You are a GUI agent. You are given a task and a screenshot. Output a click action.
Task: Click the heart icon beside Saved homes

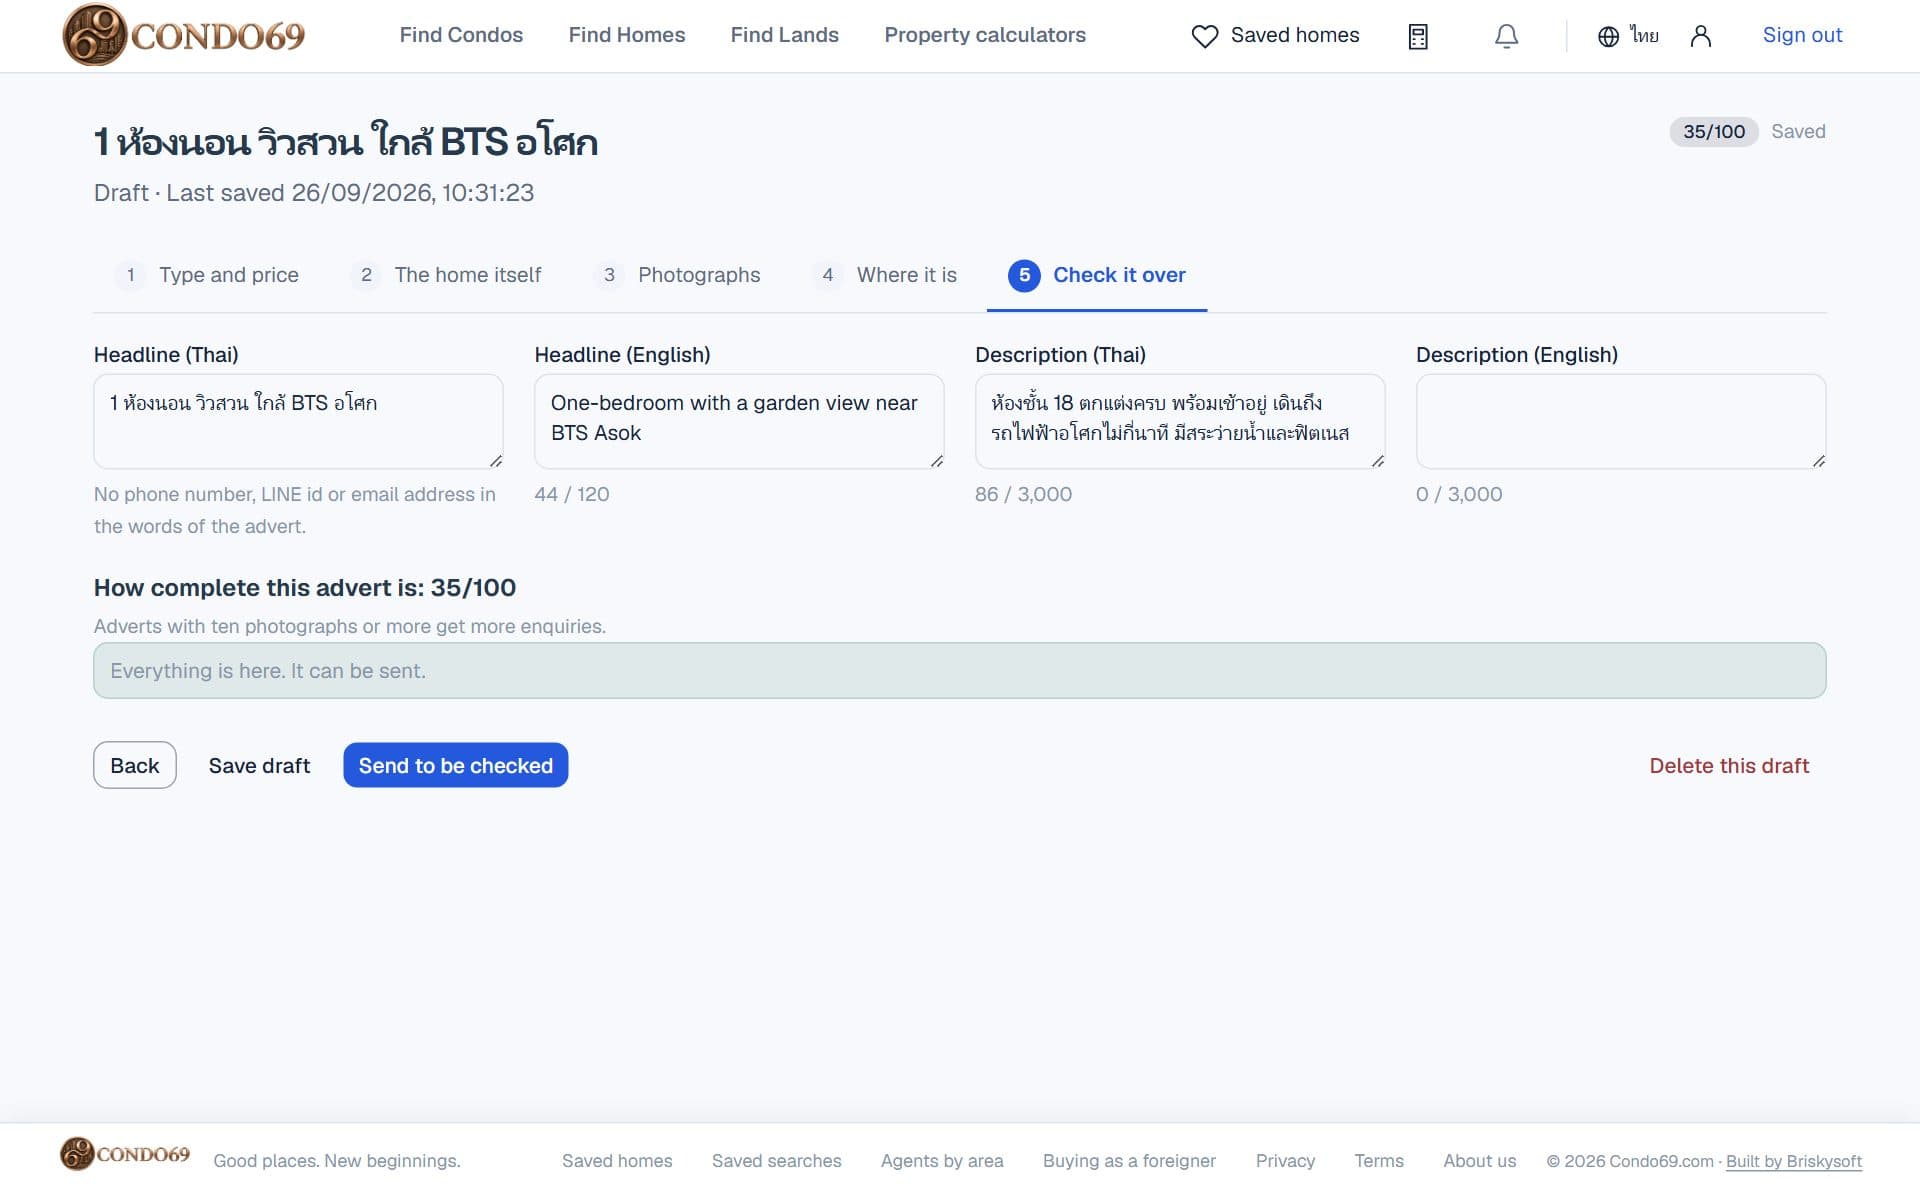1205,36
